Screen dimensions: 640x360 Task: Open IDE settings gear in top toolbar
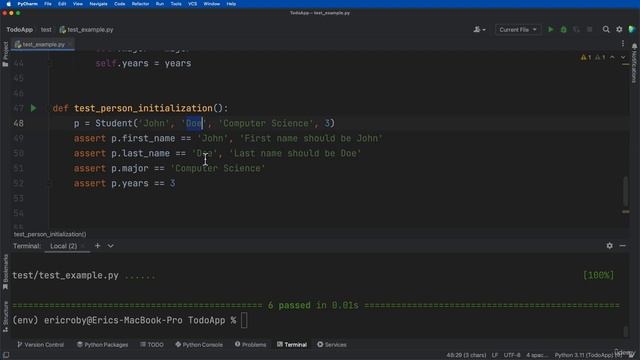coord(619,29)
